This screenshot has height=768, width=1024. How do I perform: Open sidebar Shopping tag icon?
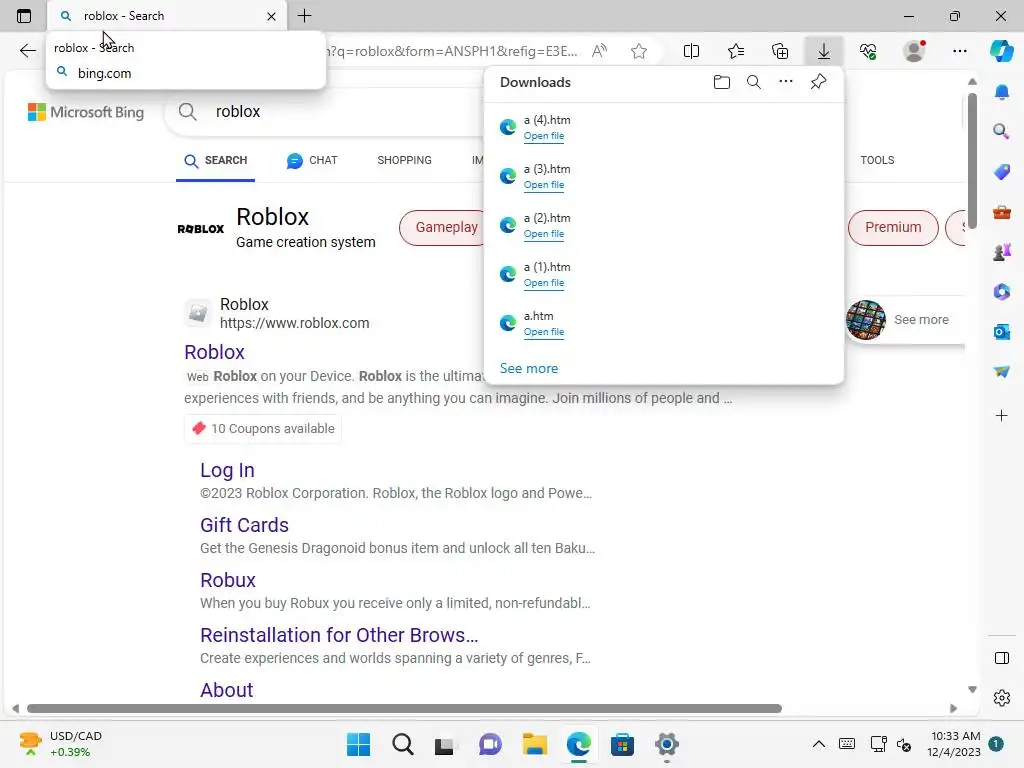pos(1002,172)
